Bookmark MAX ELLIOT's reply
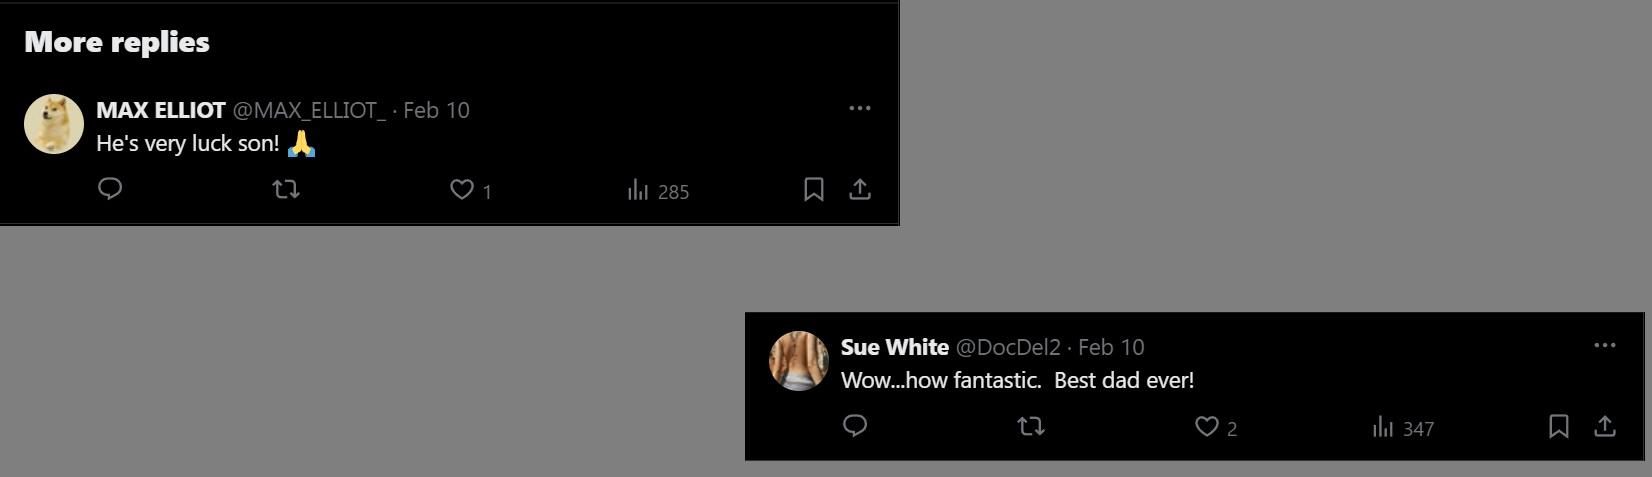 pyautogui.click(x=814, y=189)
